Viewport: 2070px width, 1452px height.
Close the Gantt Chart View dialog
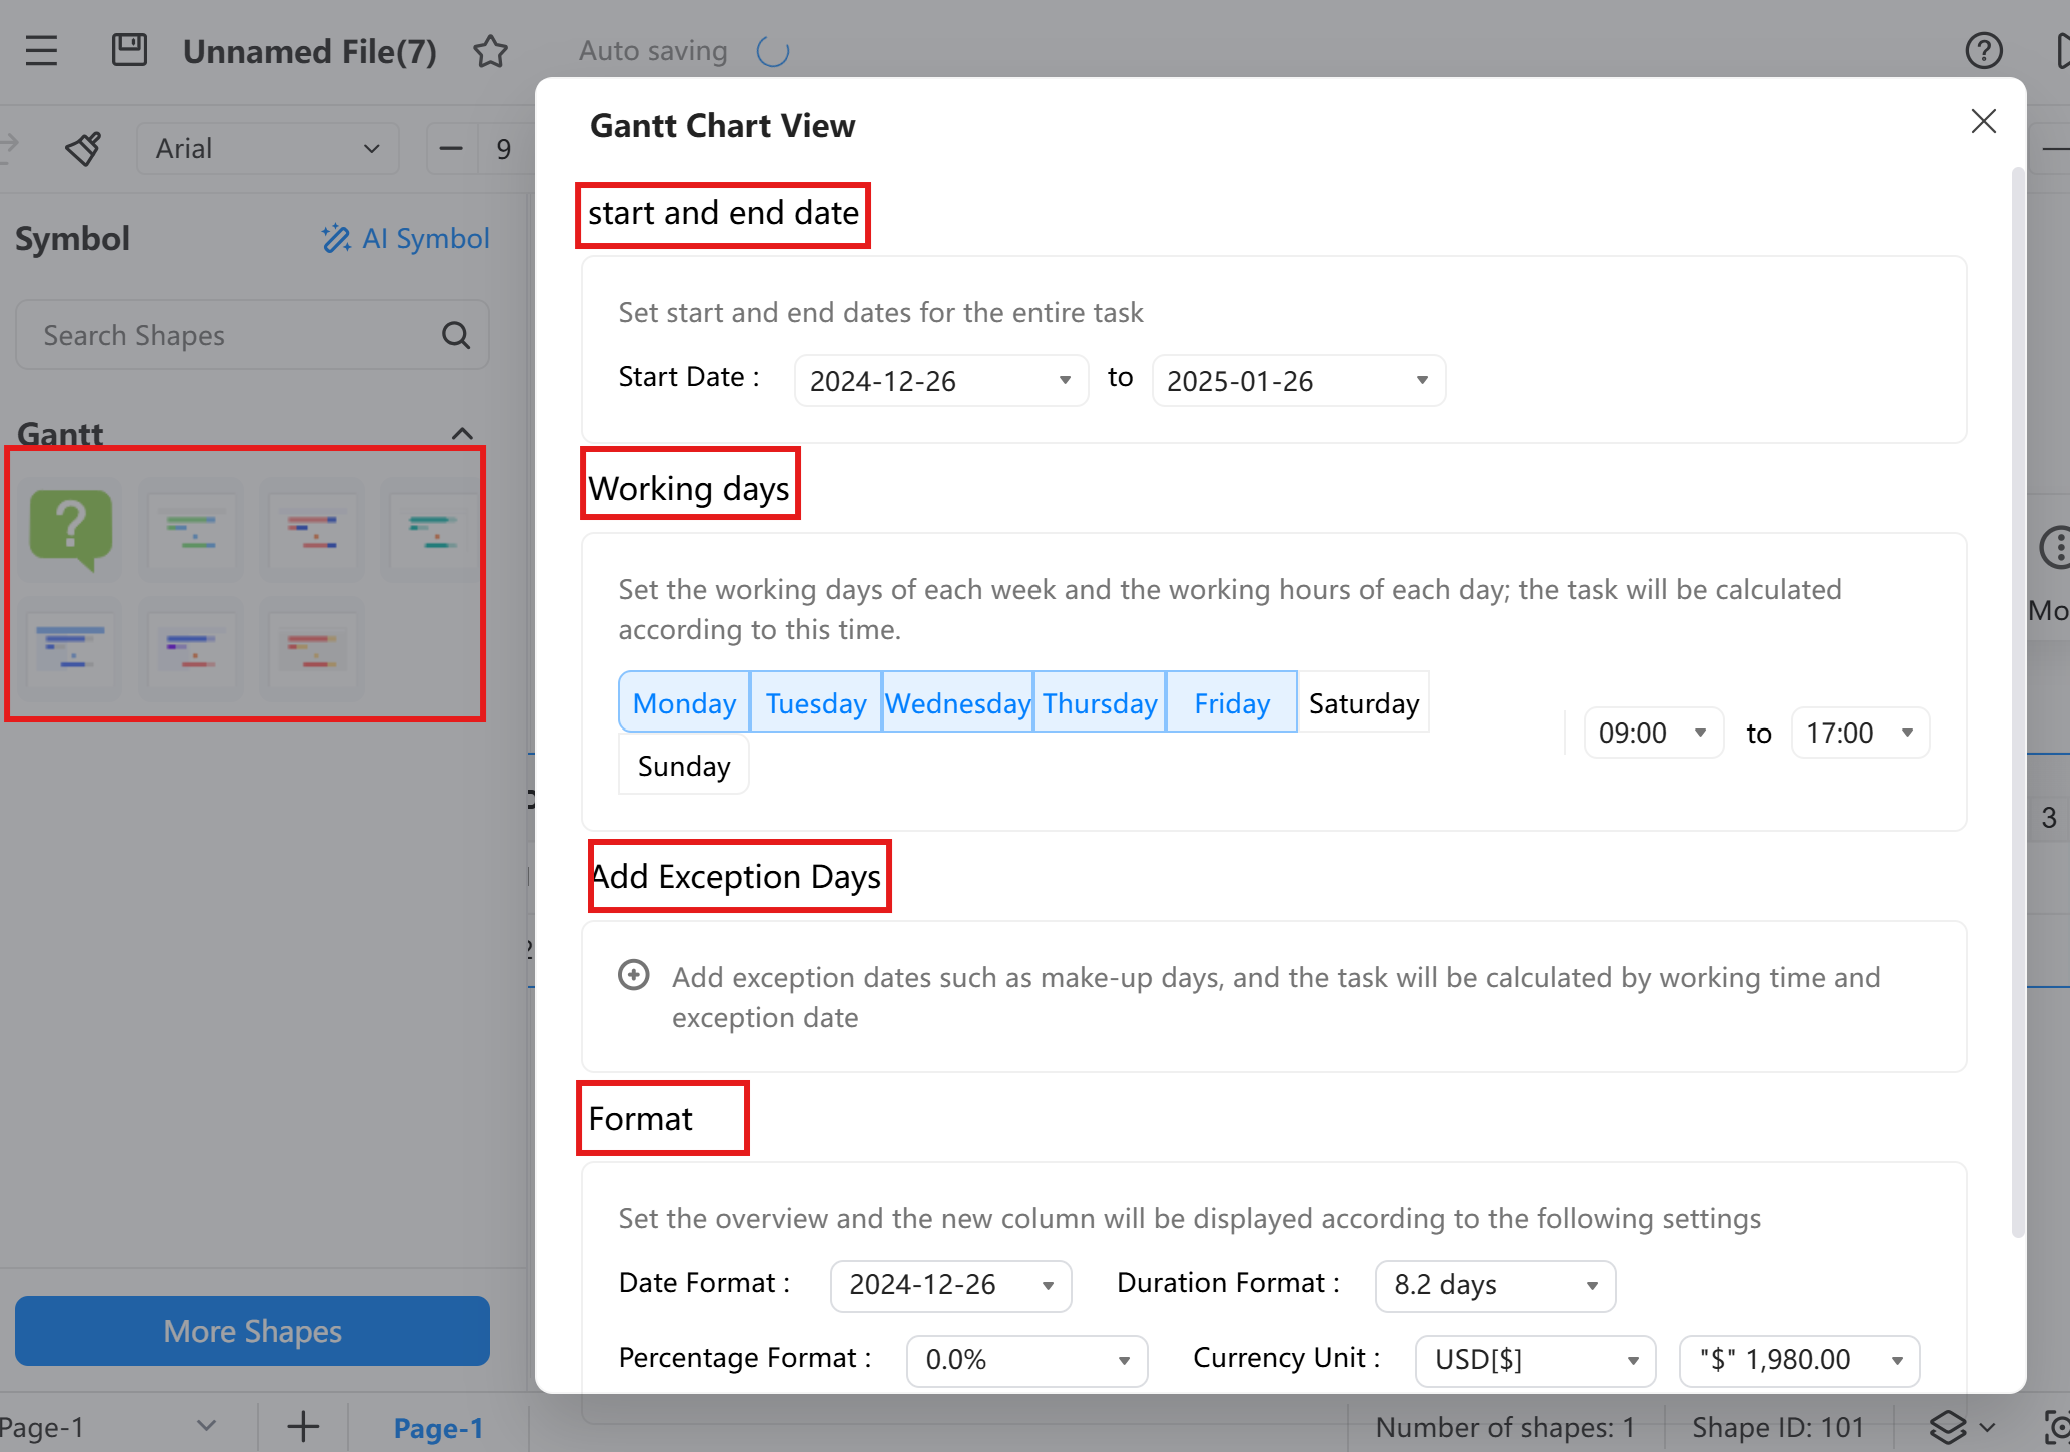[x=1983, y=121]
